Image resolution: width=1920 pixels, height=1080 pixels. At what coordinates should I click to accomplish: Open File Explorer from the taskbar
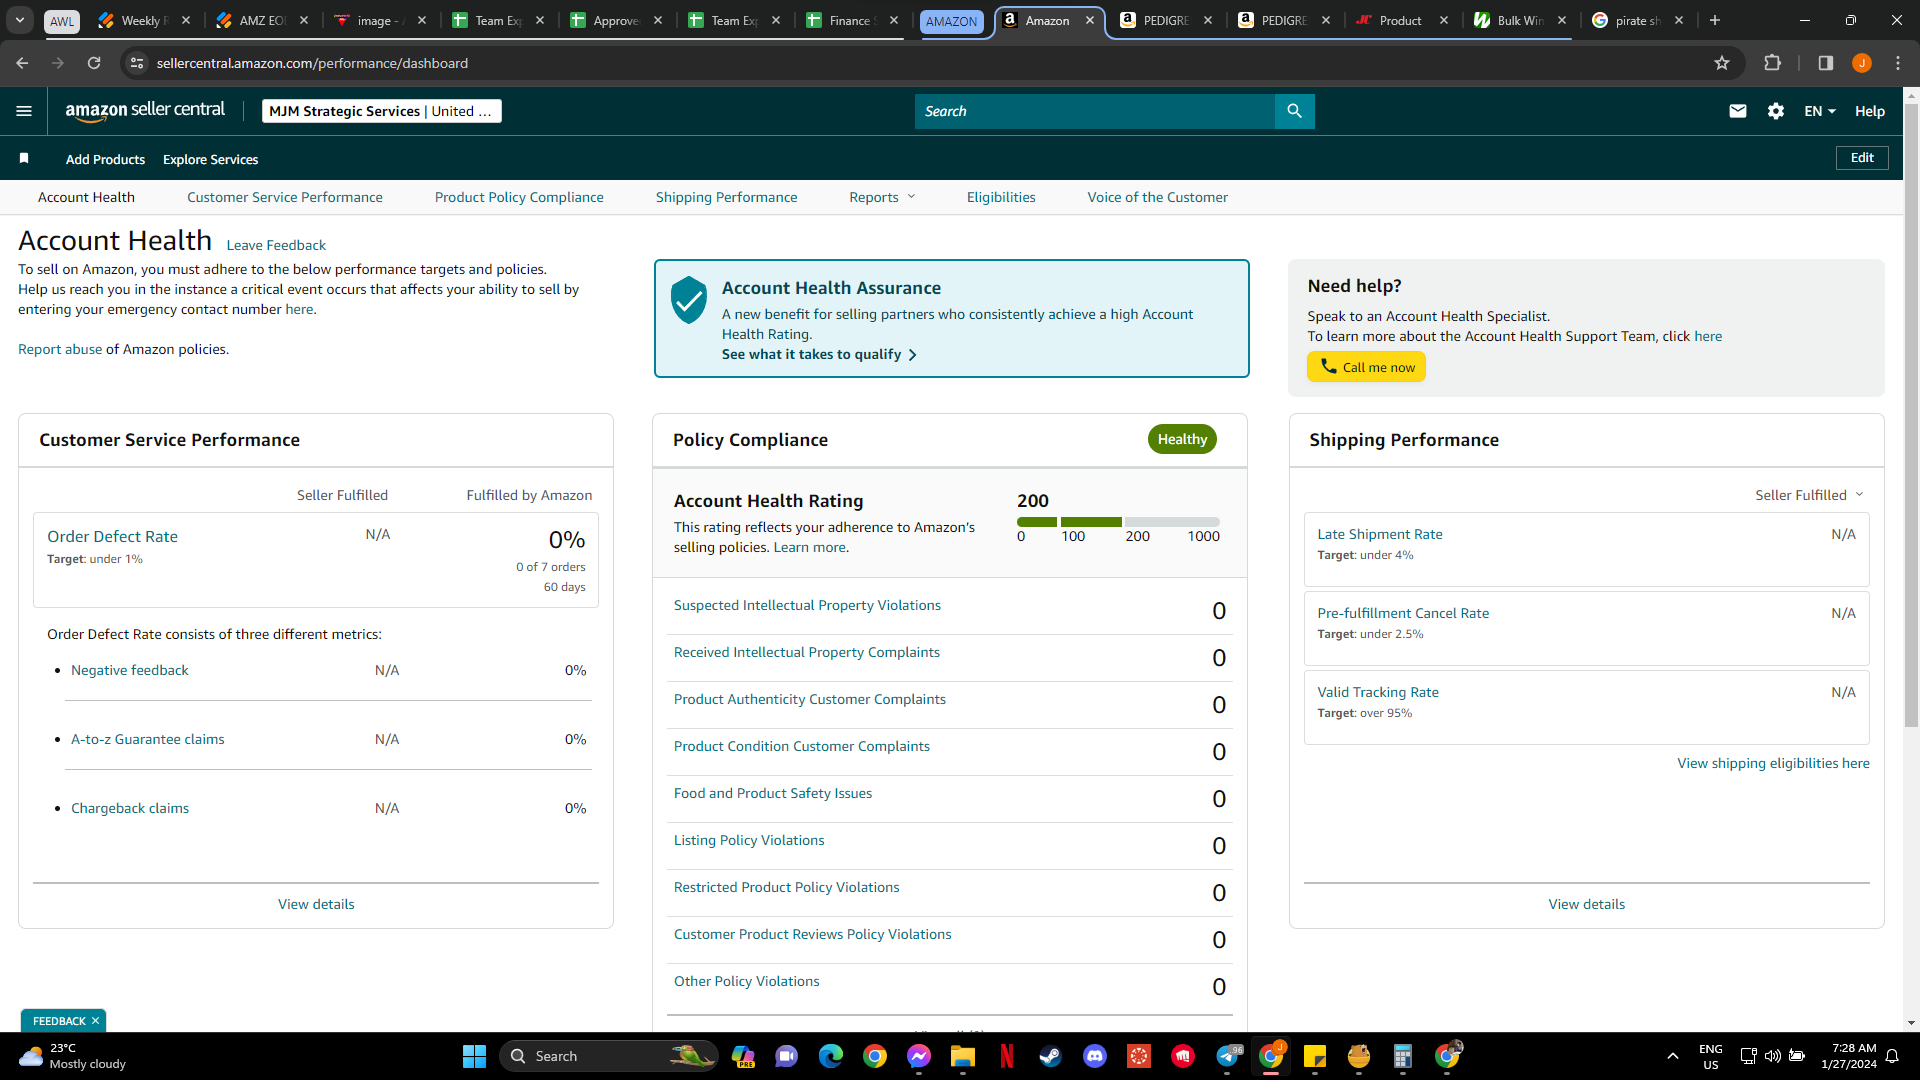(x=963, y=1056)
